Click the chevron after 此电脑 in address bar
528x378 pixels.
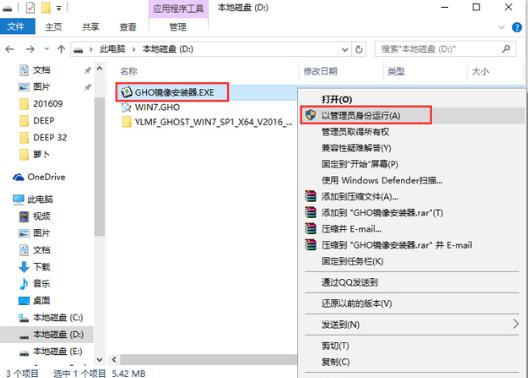(134, 49)
